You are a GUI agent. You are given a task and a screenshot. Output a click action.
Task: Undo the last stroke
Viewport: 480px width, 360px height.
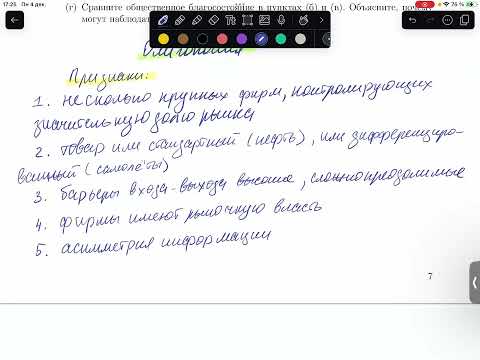pos(412,20)
